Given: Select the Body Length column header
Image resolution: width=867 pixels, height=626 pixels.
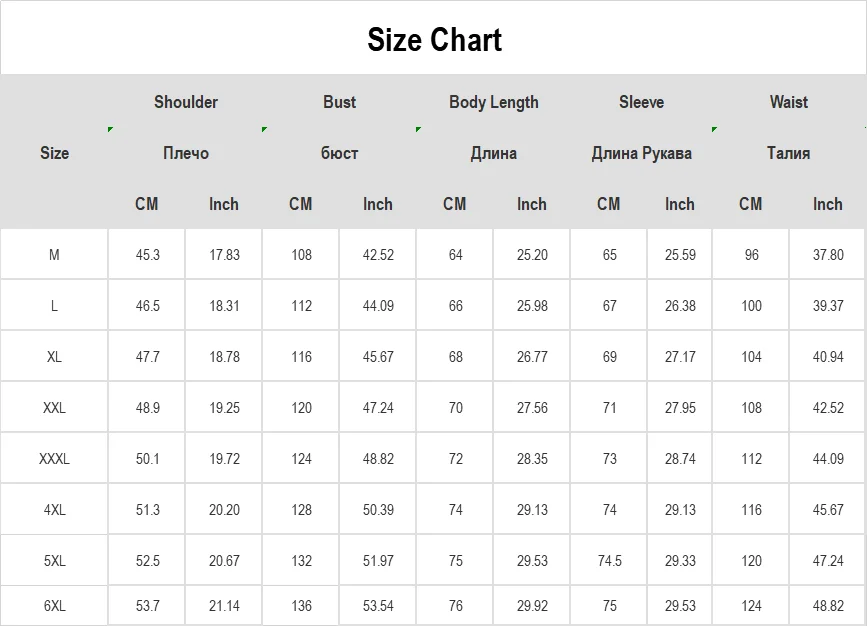Looking at the screenshot, I should [493, 102].
